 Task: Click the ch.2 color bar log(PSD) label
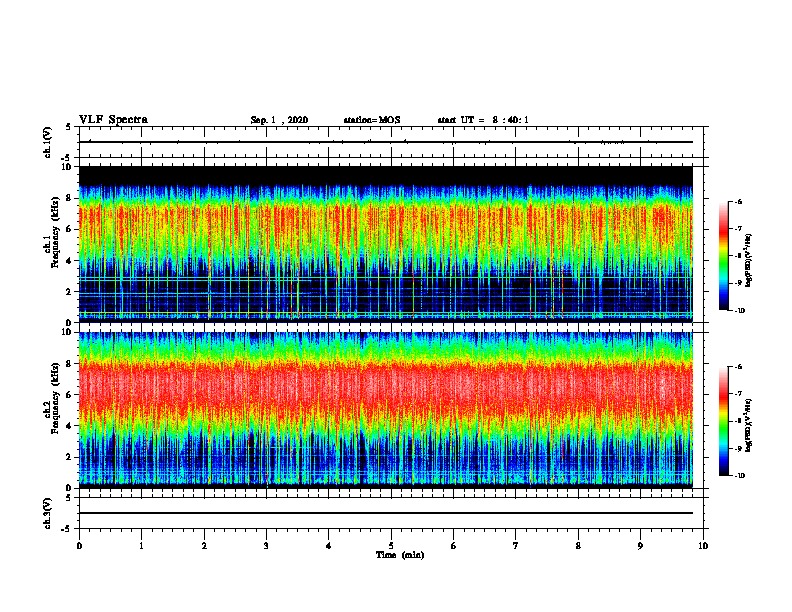coord(749,425)
